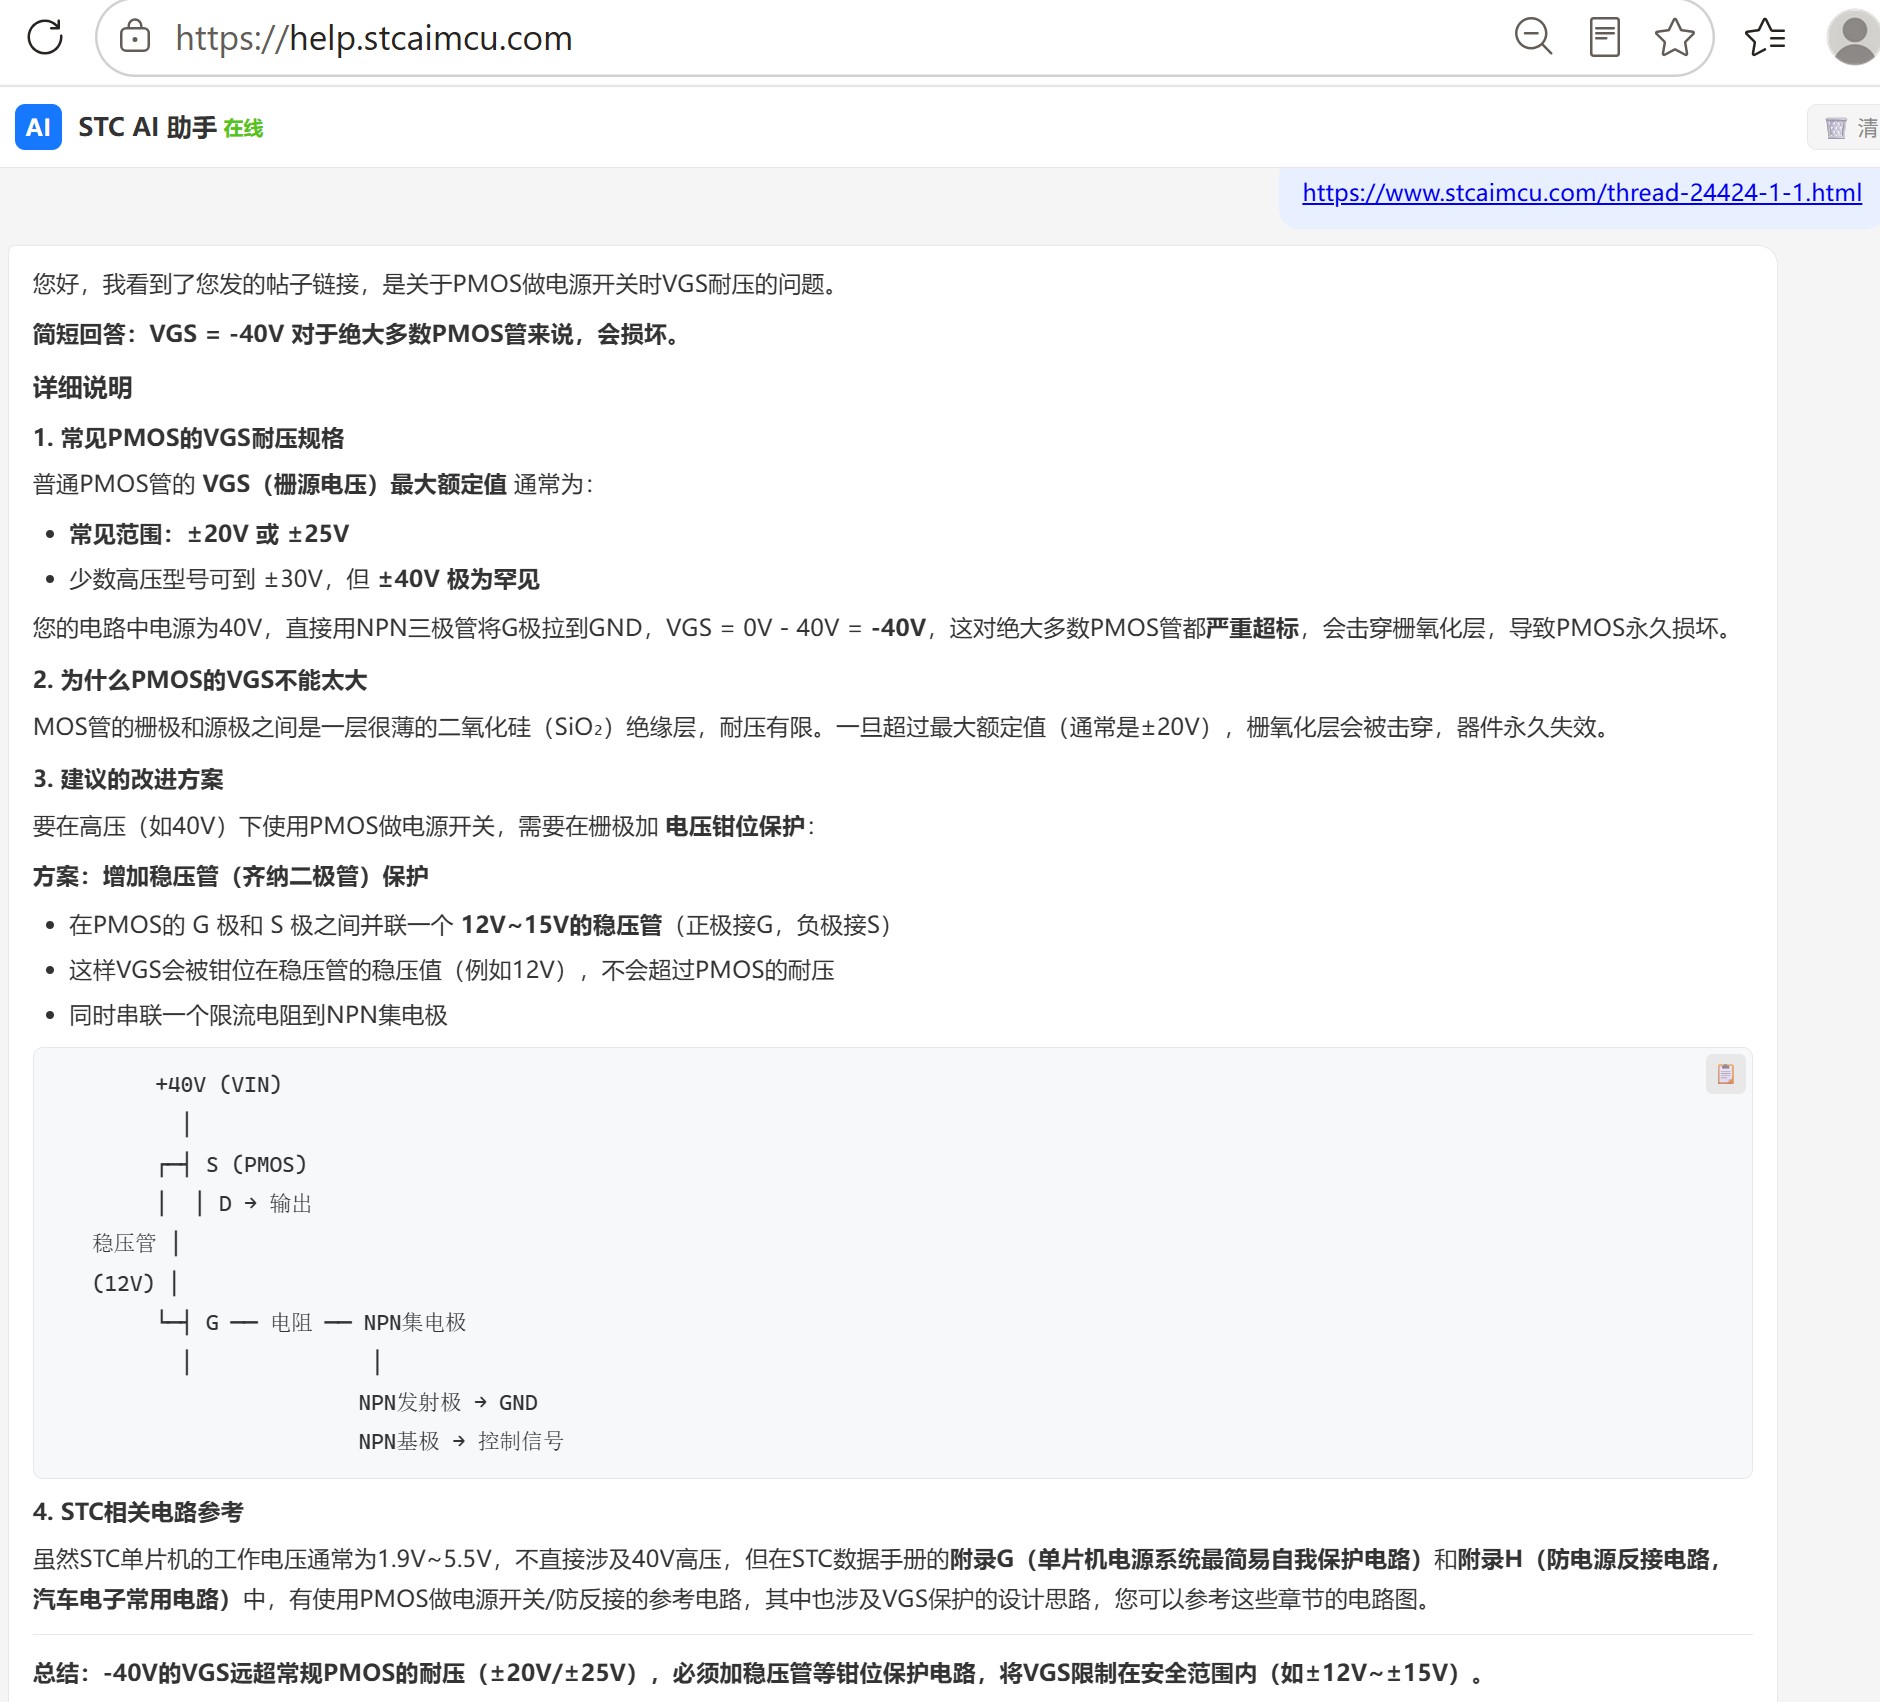
Task: Click the 详细说明 heading
Action: 82,388
